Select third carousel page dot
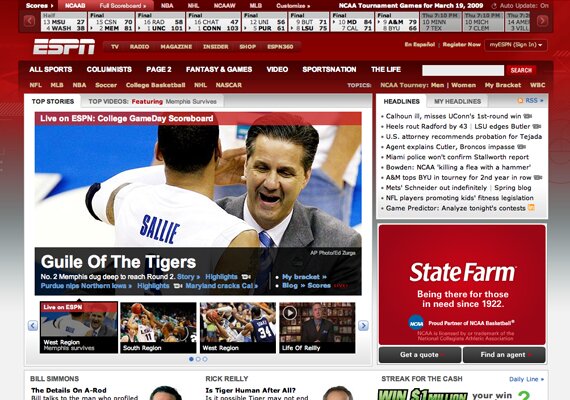The height and width of the screenshot is (400, 570). [205, 359]
